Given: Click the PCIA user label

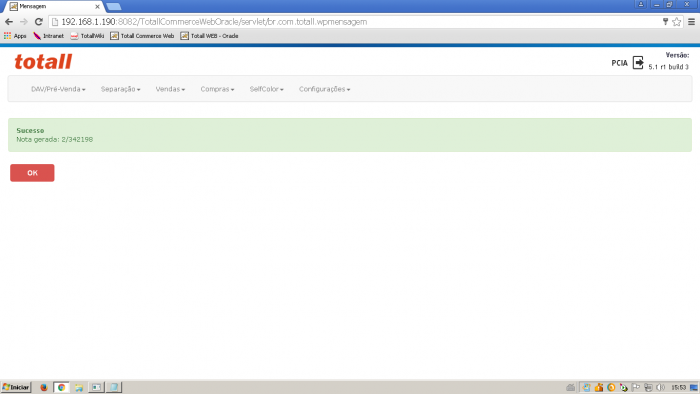Looking at the screenshot, I should (x=619, y=63).
